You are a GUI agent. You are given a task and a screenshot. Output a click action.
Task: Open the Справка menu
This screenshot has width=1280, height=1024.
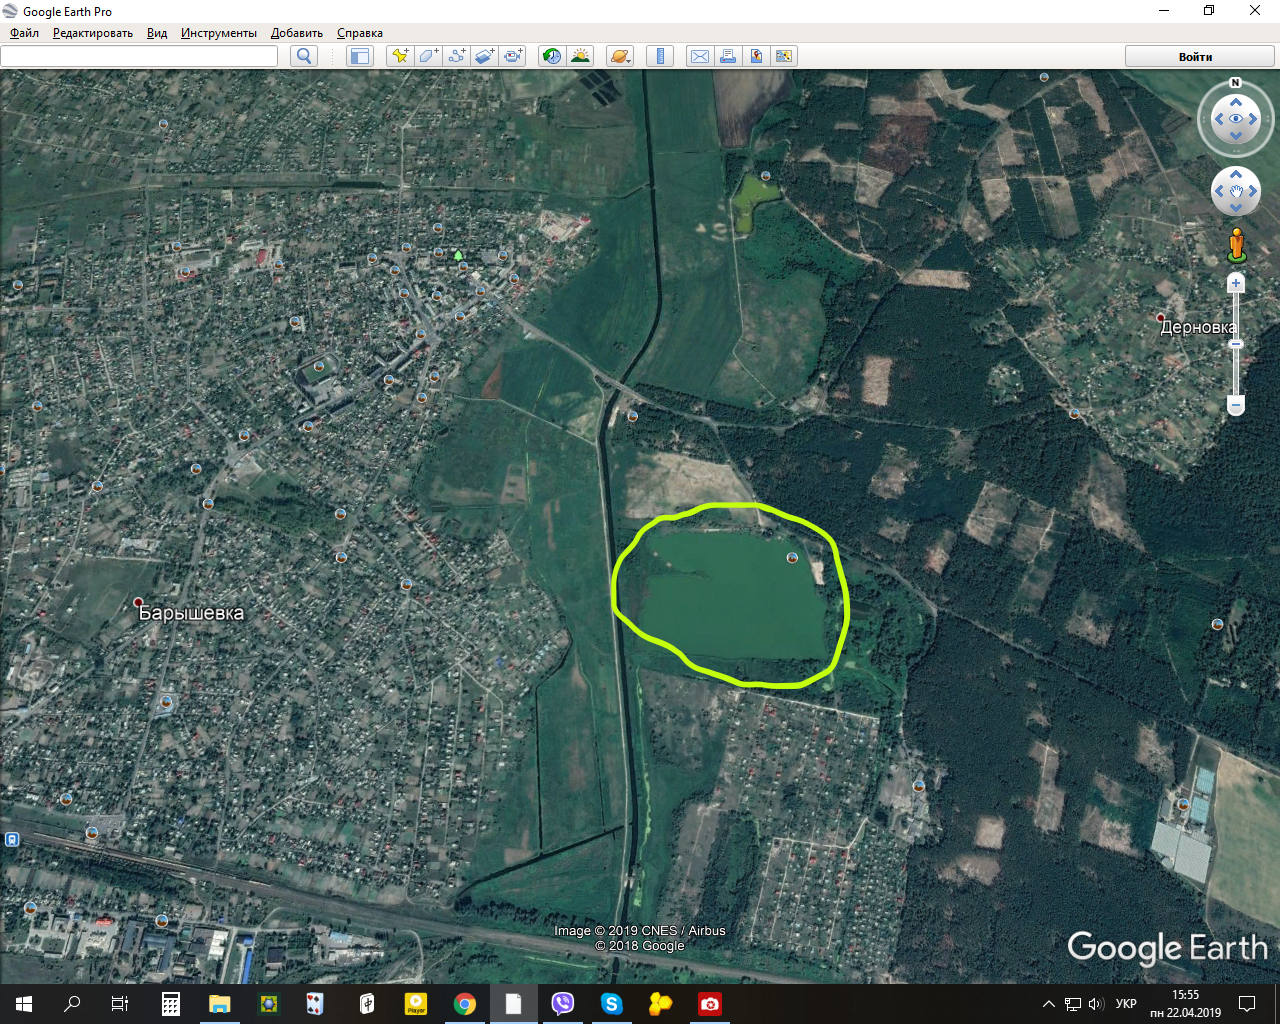(x=360, y=33)
